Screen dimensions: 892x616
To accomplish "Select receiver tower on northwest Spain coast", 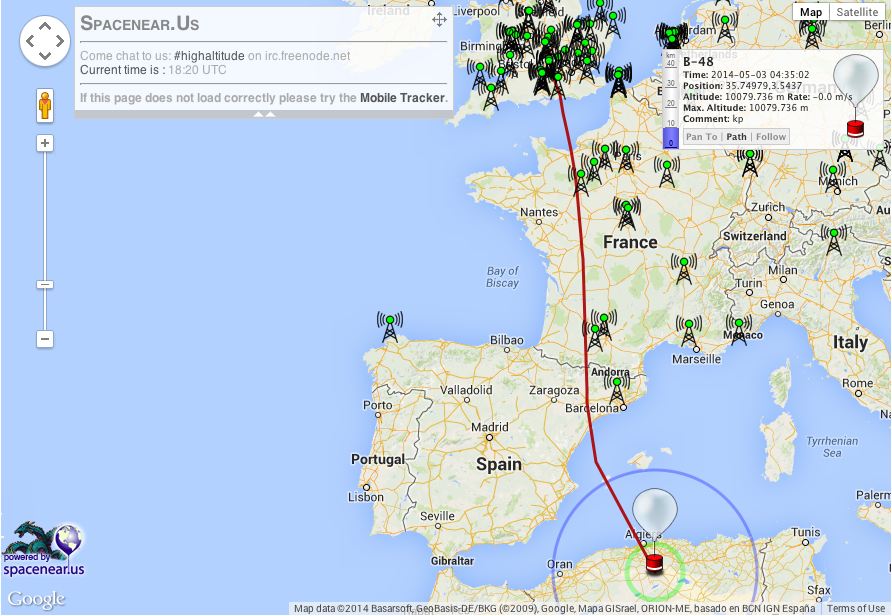I will [390, 328].
